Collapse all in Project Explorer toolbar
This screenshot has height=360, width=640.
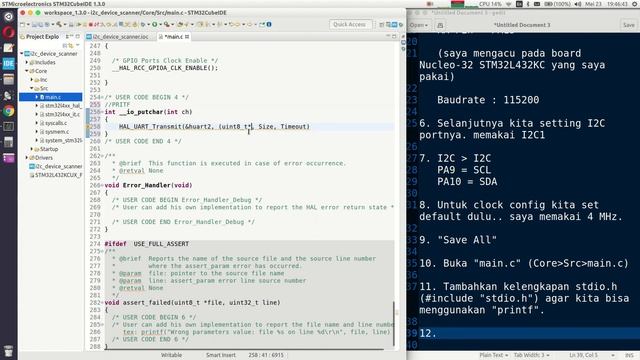point(64,45)
